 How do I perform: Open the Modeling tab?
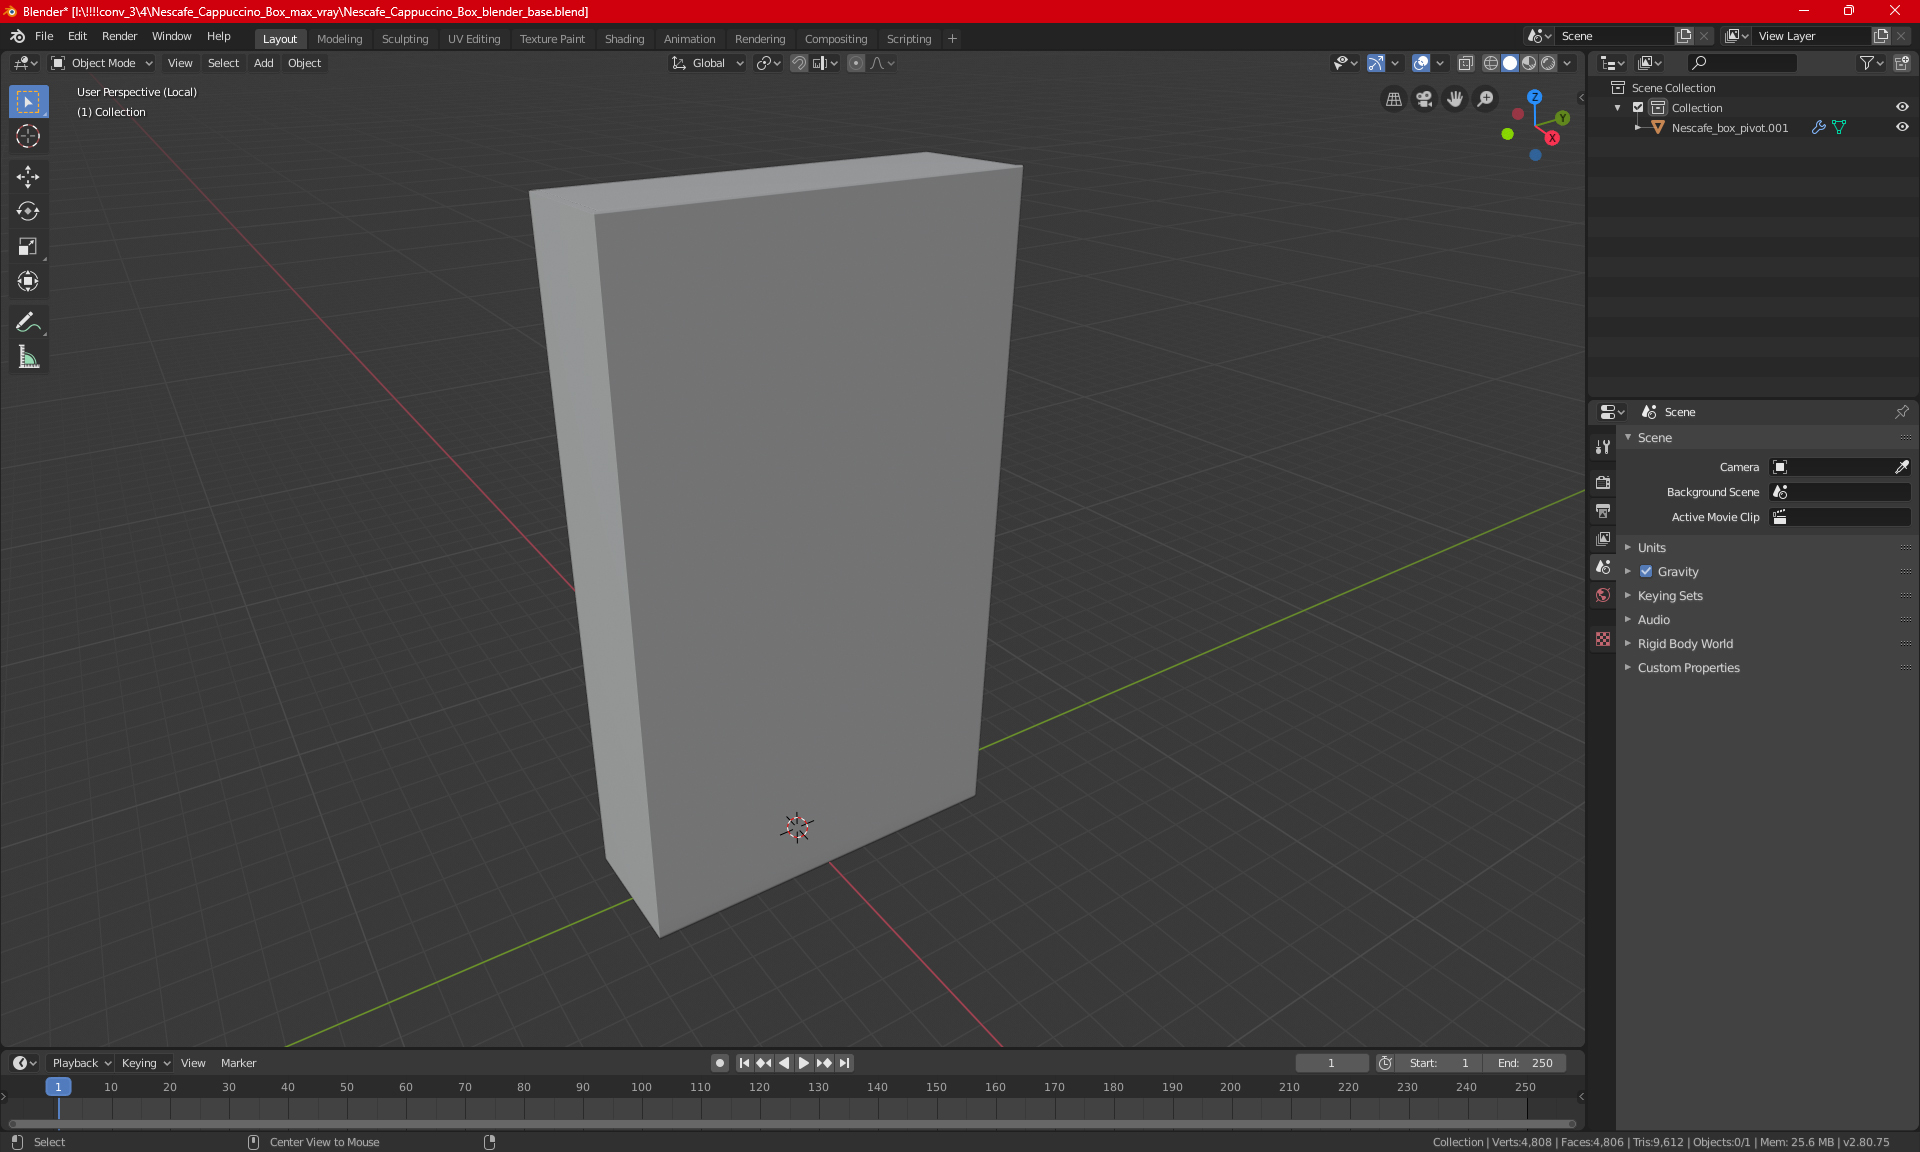pos(339,38)
